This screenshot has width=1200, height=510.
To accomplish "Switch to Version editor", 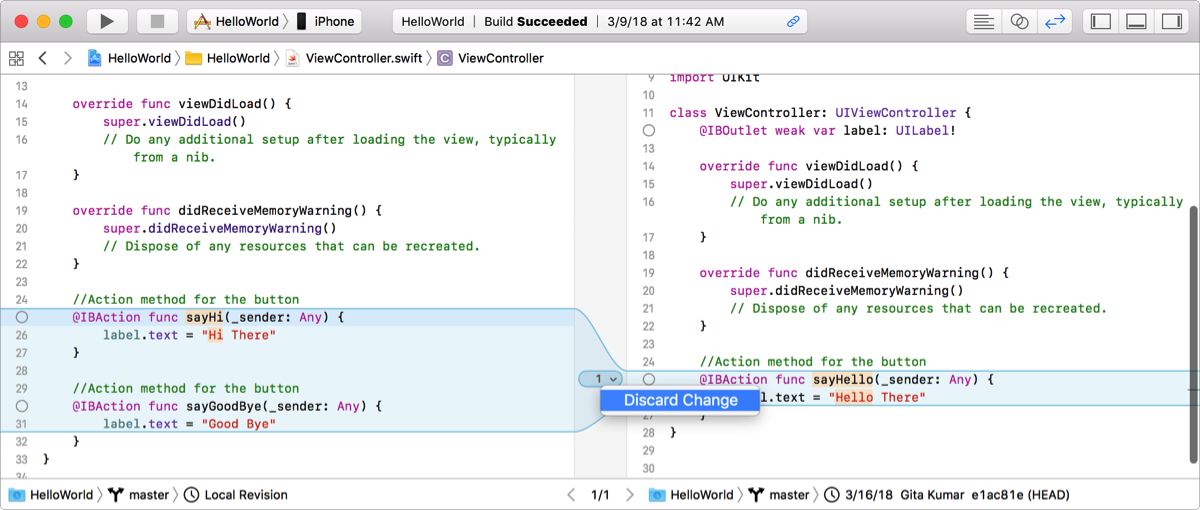I will coord(1054,21).
